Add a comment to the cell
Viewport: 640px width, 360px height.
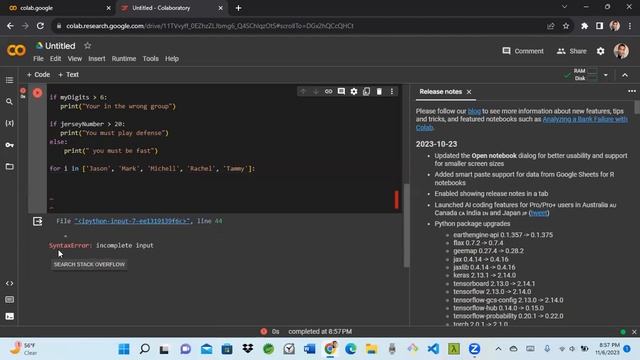pyautogui.click(x=341, y=91)
